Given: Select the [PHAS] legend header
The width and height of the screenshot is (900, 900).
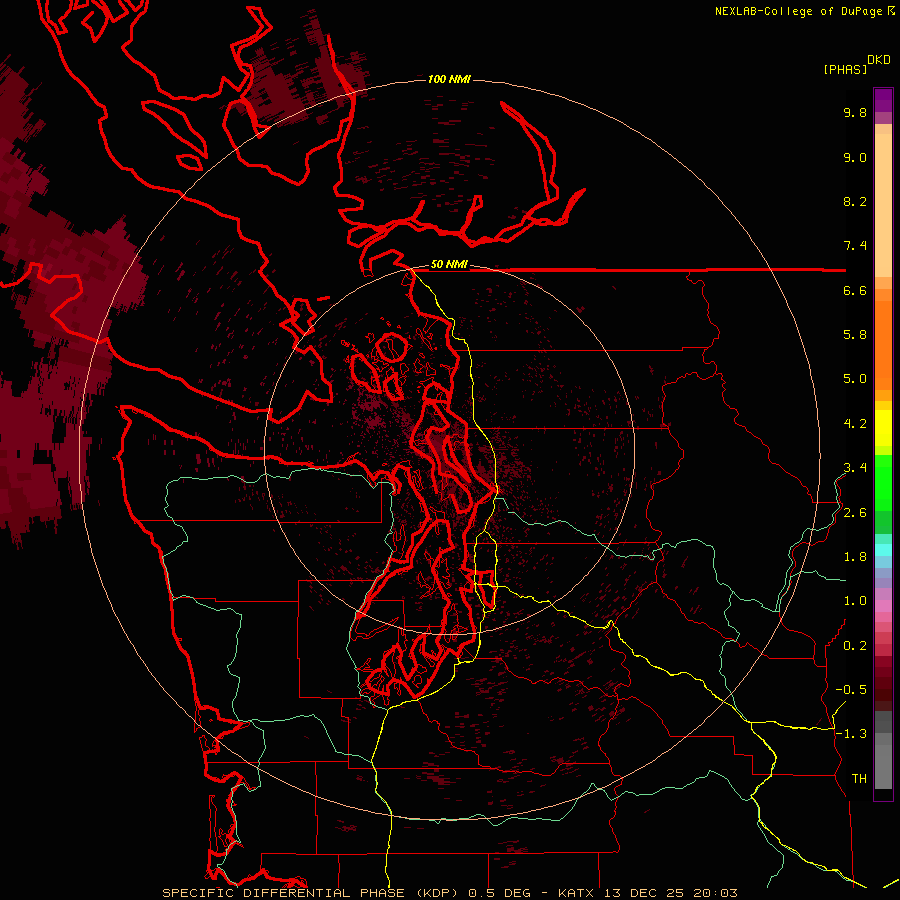Looking at the screenshot, I should pos(845,69).
